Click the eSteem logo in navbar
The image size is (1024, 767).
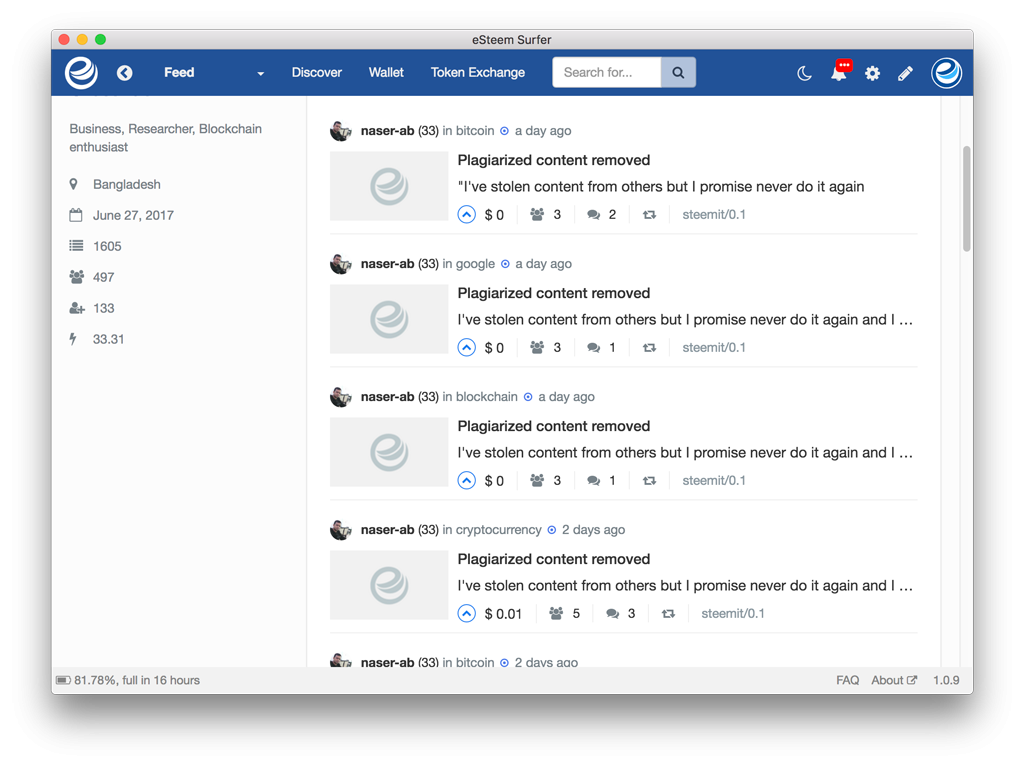82,73
